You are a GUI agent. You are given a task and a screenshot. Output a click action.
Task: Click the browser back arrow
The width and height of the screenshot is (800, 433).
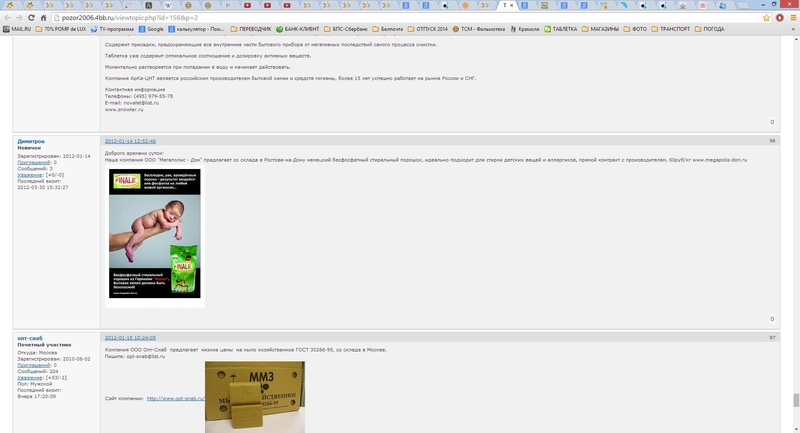[7, 18]
